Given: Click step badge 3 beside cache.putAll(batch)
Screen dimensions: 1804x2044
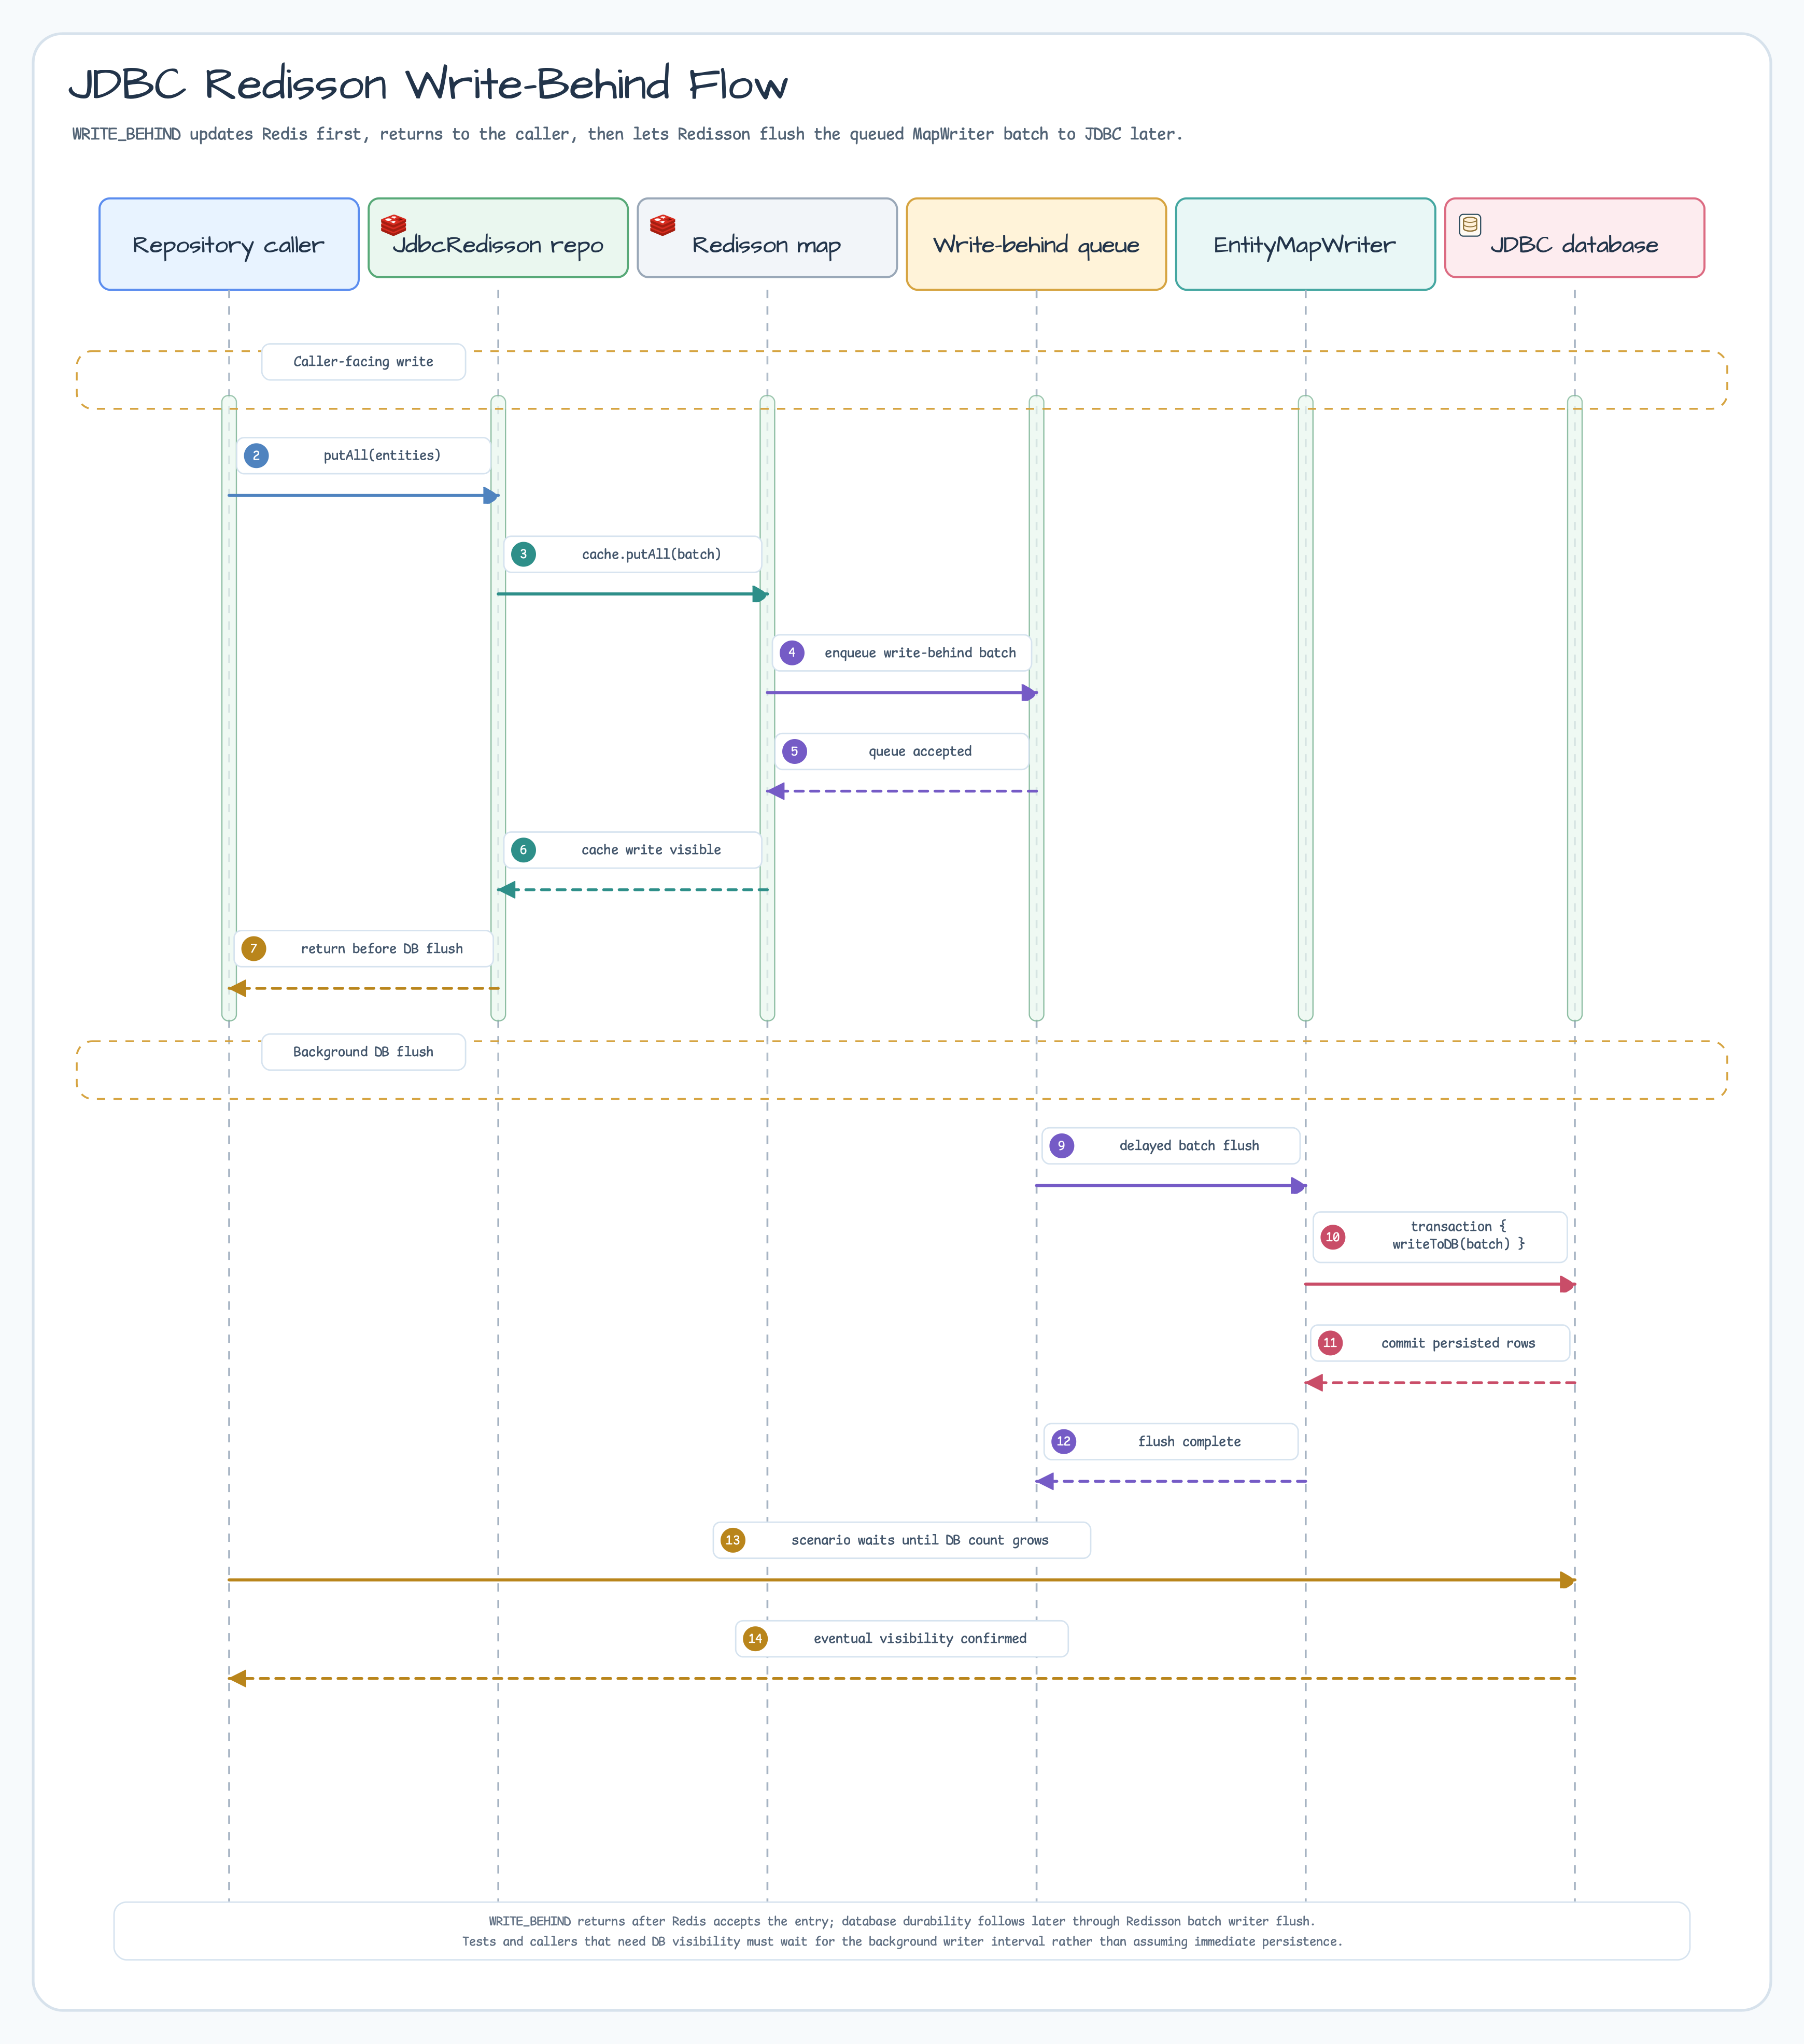Looking at the screenshot, I should pos(523,555).
